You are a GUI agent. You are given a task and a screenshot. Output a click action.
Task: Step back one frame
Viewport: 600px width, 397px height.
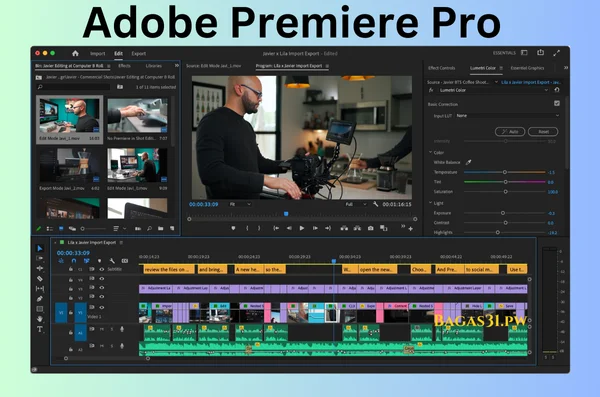pos(289,228)
